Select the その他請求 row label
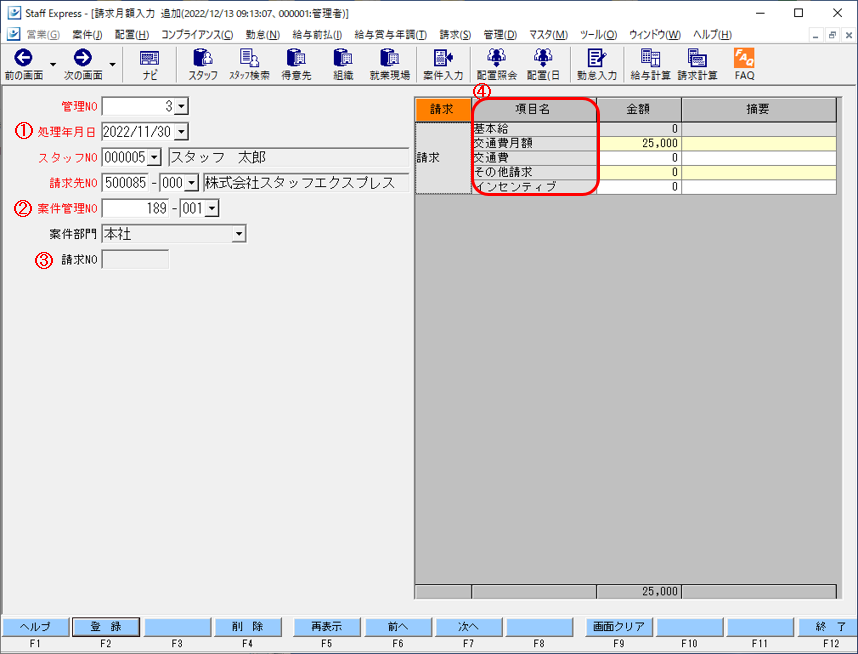858x654 pixels. 534,172
